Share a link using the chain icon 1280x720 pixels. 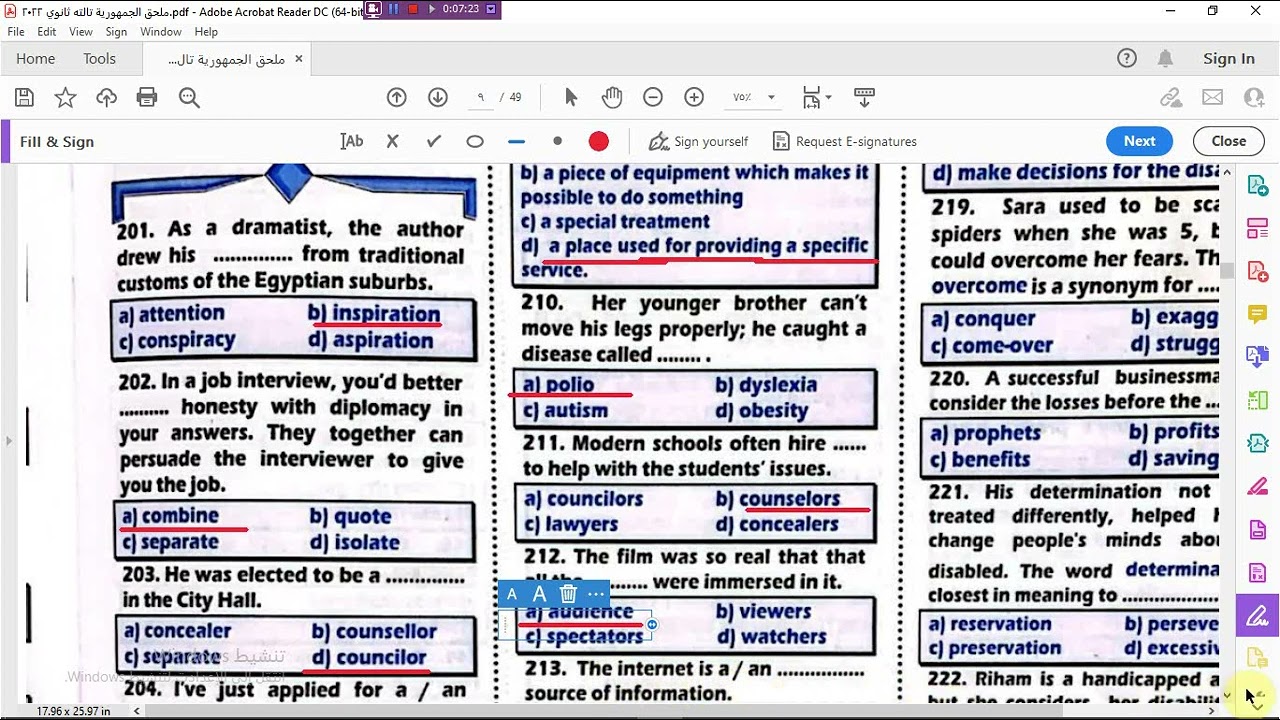point(1171,97)
